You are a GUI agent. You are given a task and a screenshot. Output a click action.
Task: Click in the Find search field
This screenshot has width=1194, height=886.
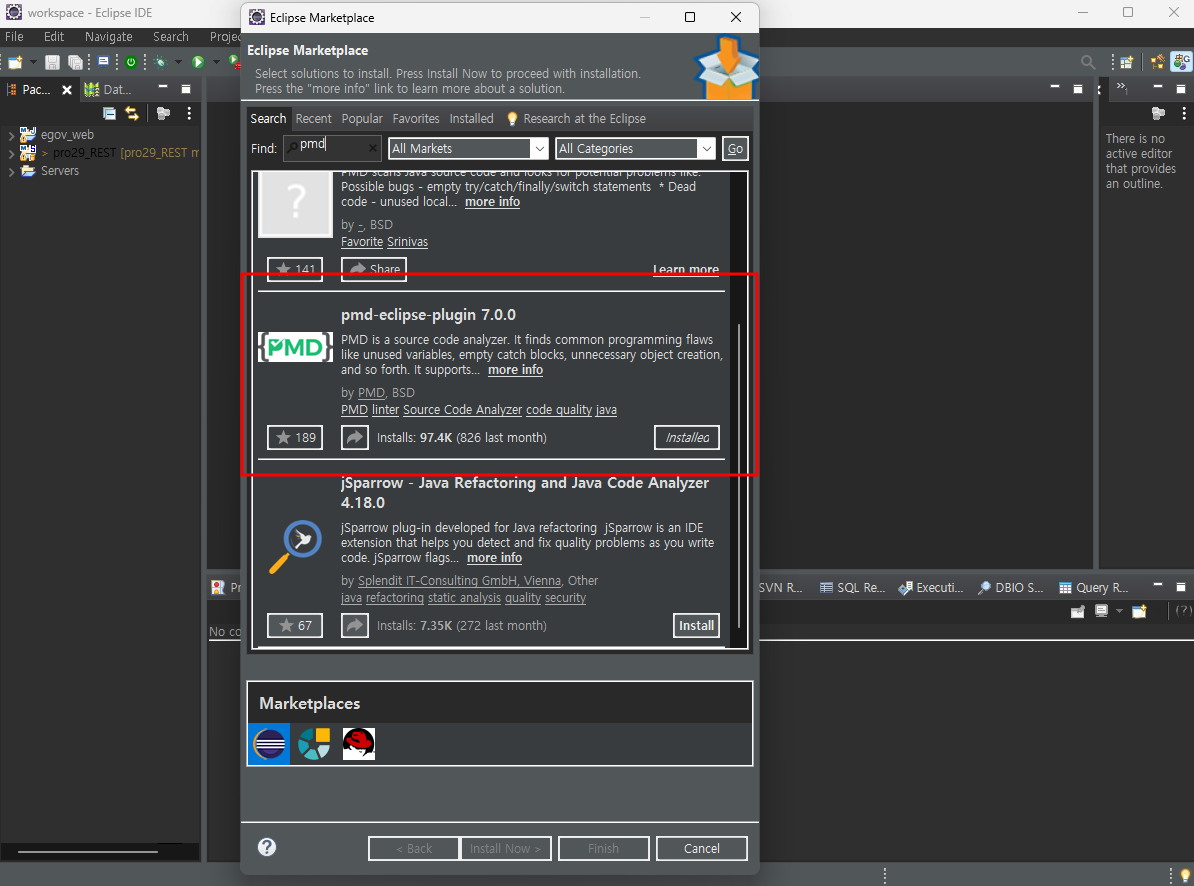click(332, 148)
